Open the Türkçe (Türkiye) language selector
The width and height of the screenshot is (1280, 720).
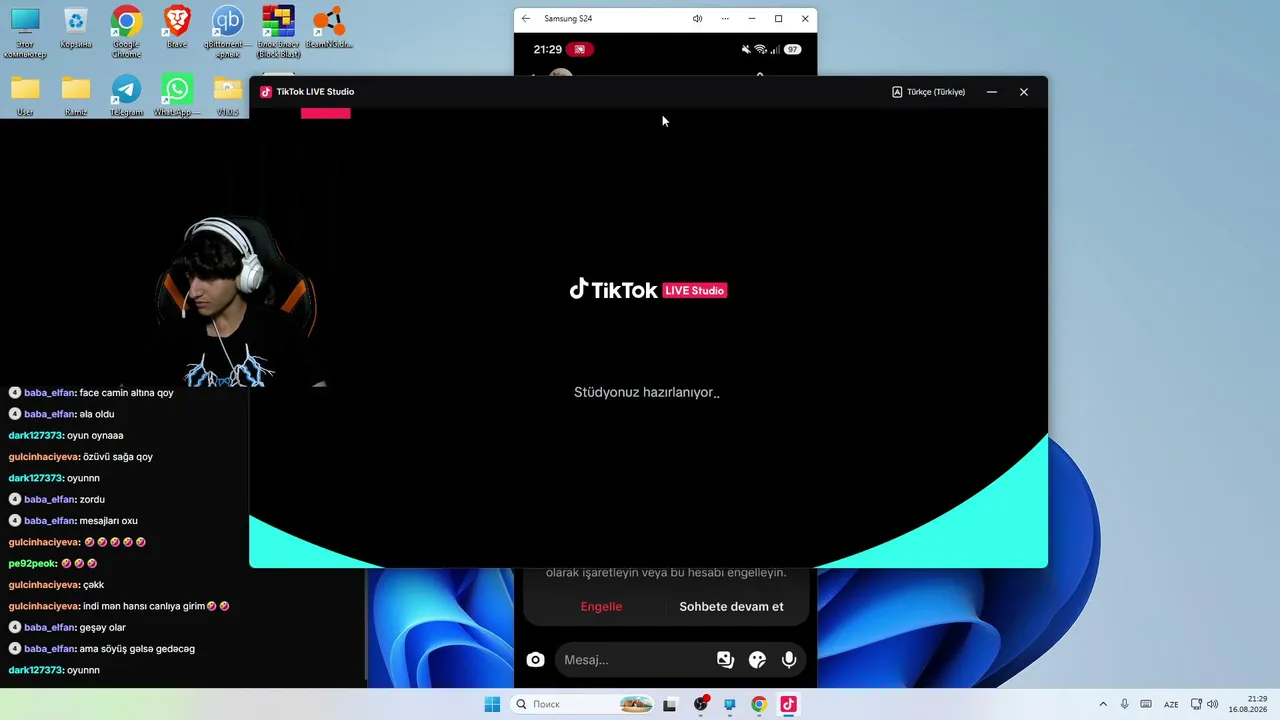click(x=929, y=92)
